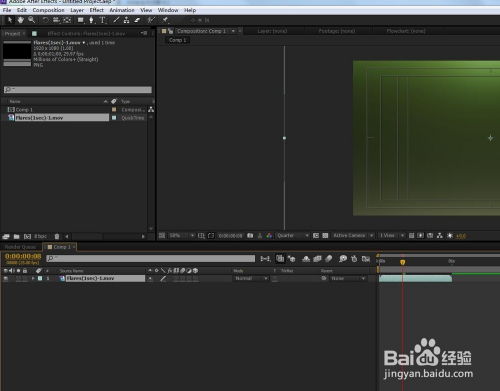Toggle the transparency grid button
This screenshot has height=391, width=500.
pyautogui.click(x=325, y=236)
